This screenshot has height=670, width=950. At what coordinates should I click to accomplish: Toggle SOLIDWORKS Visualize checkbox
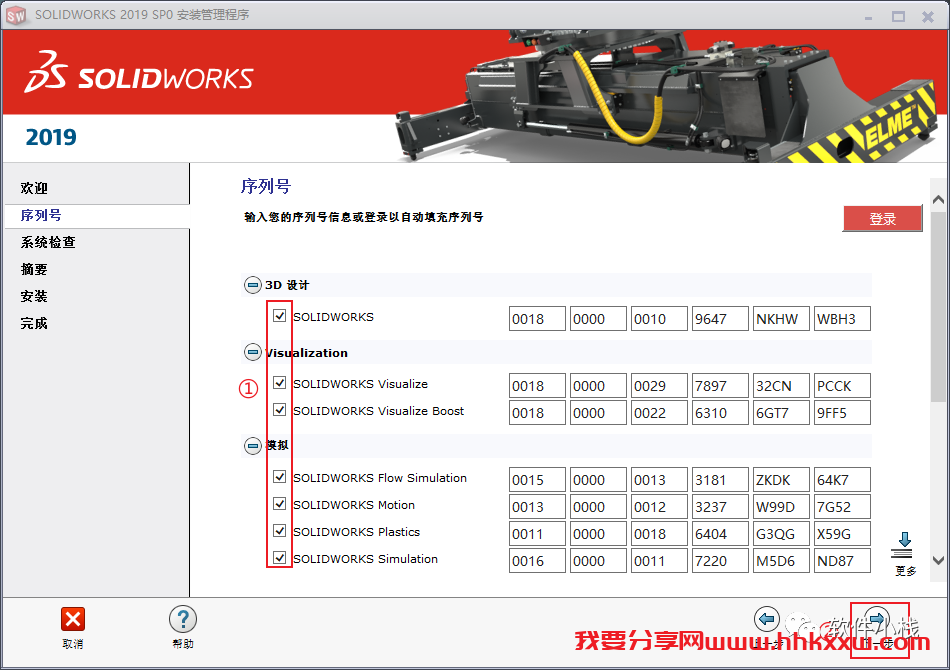pyautogui.click(x=279, y=383)
